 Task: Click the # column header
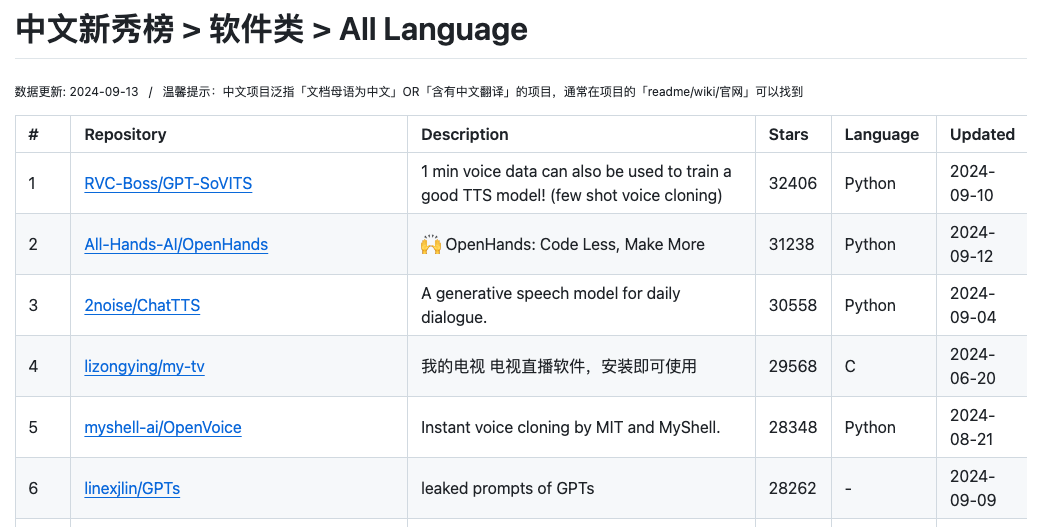click(x=33, y=134)
